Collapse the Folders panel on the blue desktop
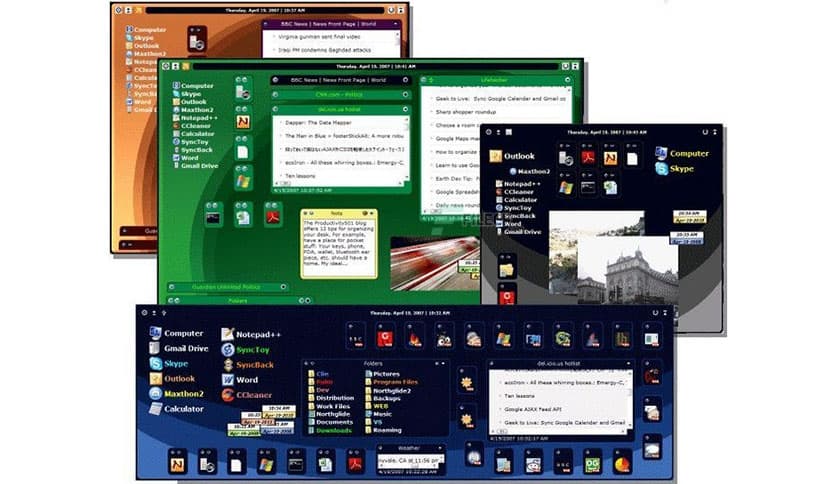This screenshot has height=484, width=836. coord(442,364)
